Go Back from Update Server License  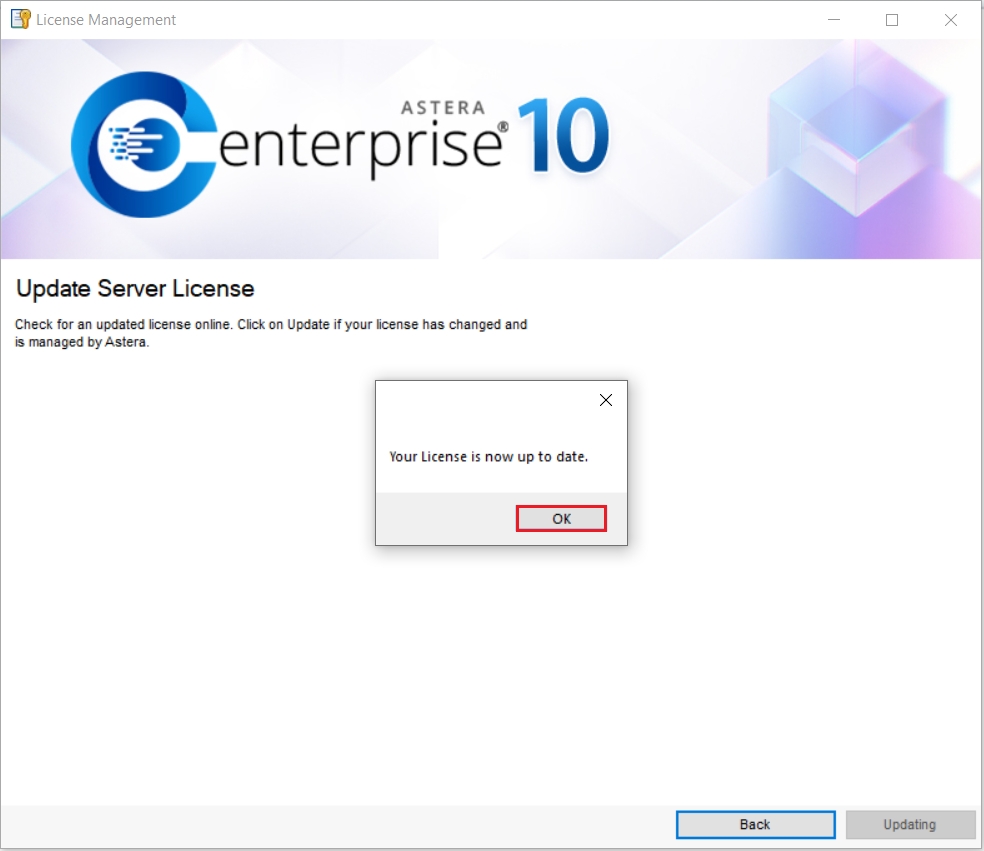755,825
